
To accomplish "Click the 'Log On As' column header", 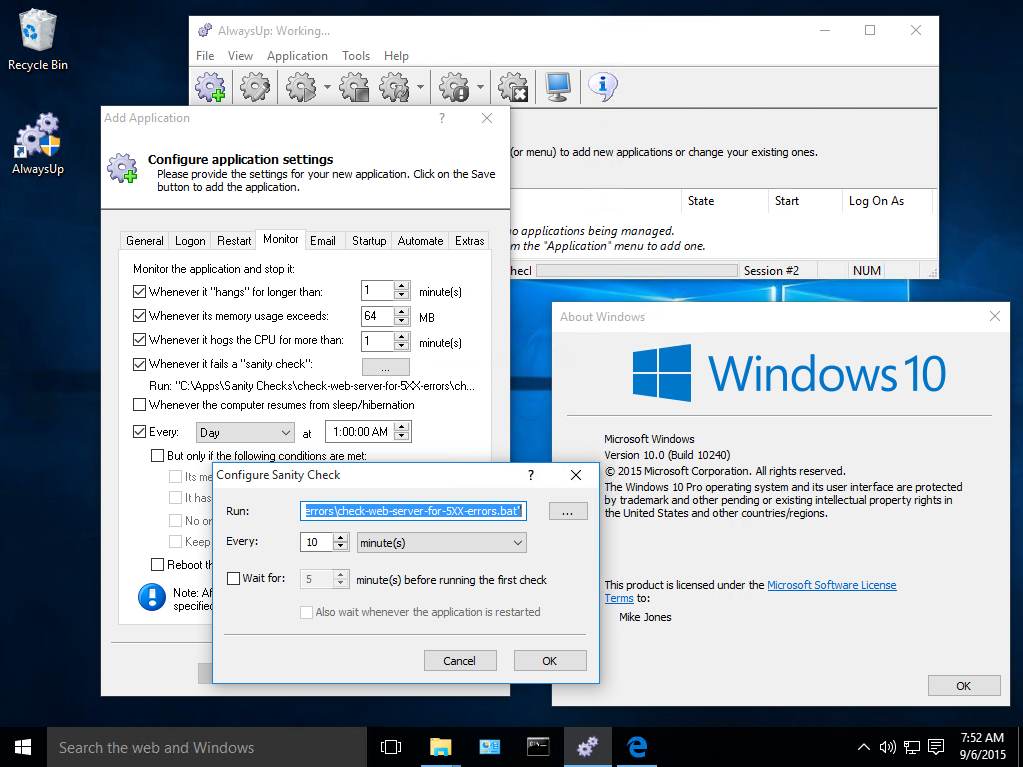I will coord(887,201).
